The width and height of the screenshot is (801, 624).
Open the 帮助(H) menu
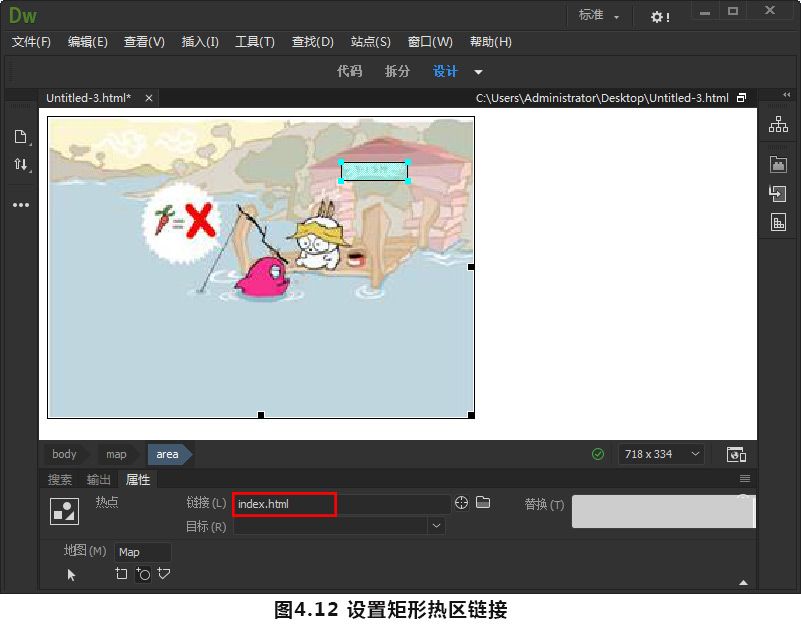[490, 41]
